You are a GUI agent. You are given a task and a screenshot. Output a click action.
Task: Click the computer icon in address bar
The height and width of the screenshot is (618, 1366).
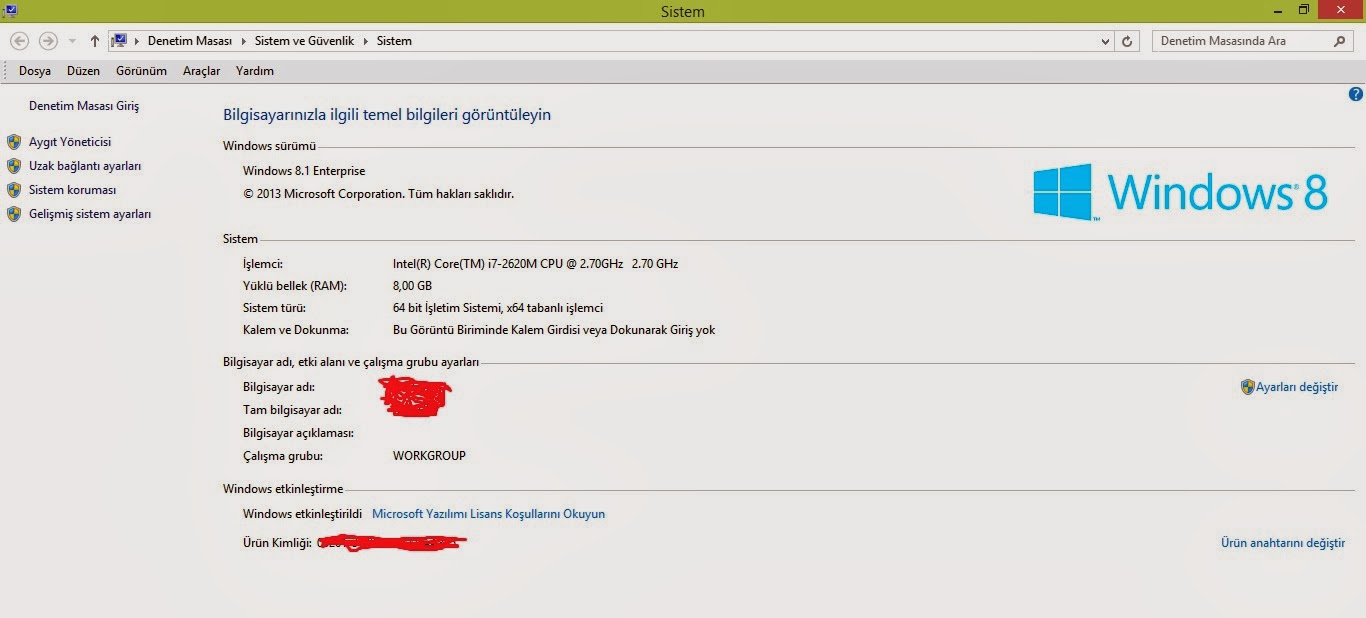pos(120,41)
